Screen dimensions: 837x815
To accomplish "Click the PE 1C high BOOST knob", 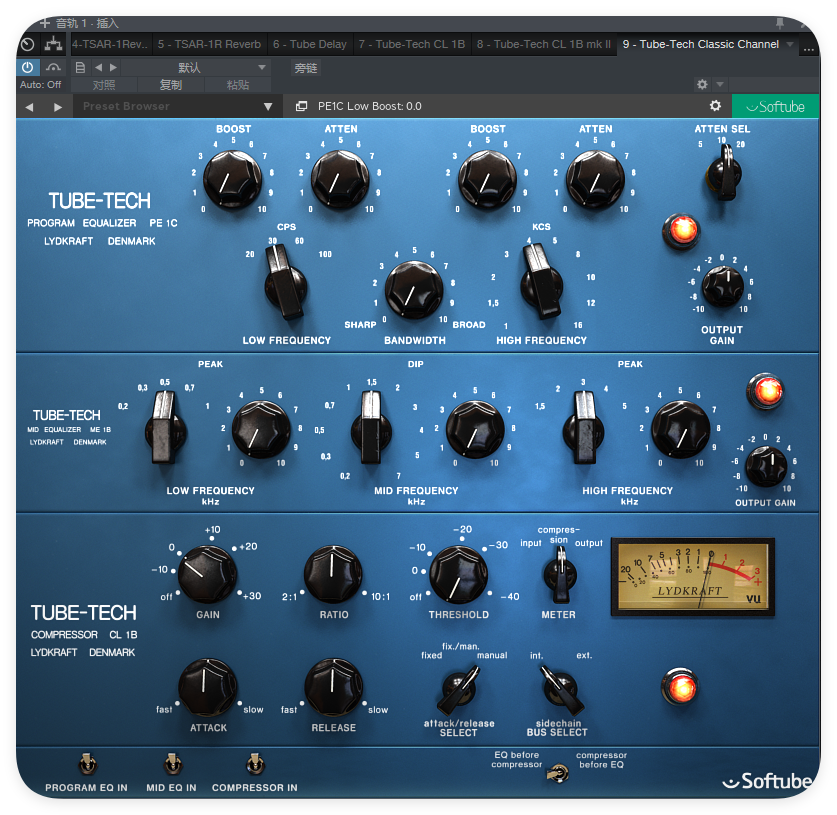I will 487,179.
